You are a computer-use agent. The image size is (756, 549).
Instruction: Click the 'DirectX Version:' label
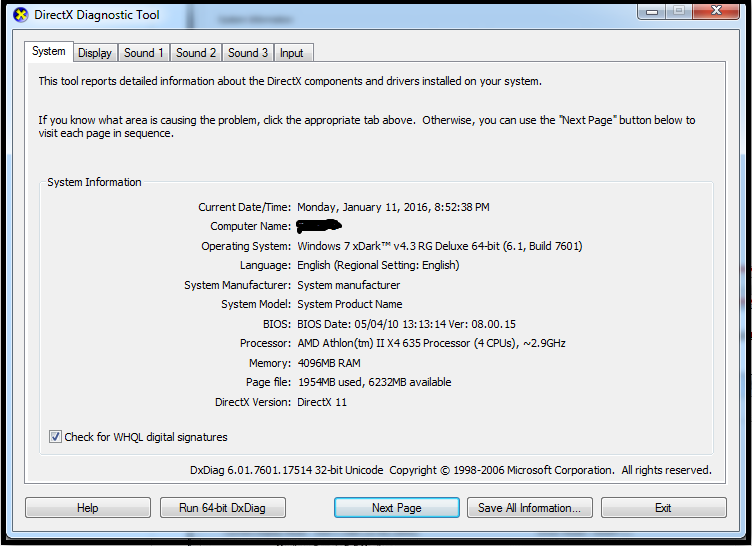[x=253, y=402]
